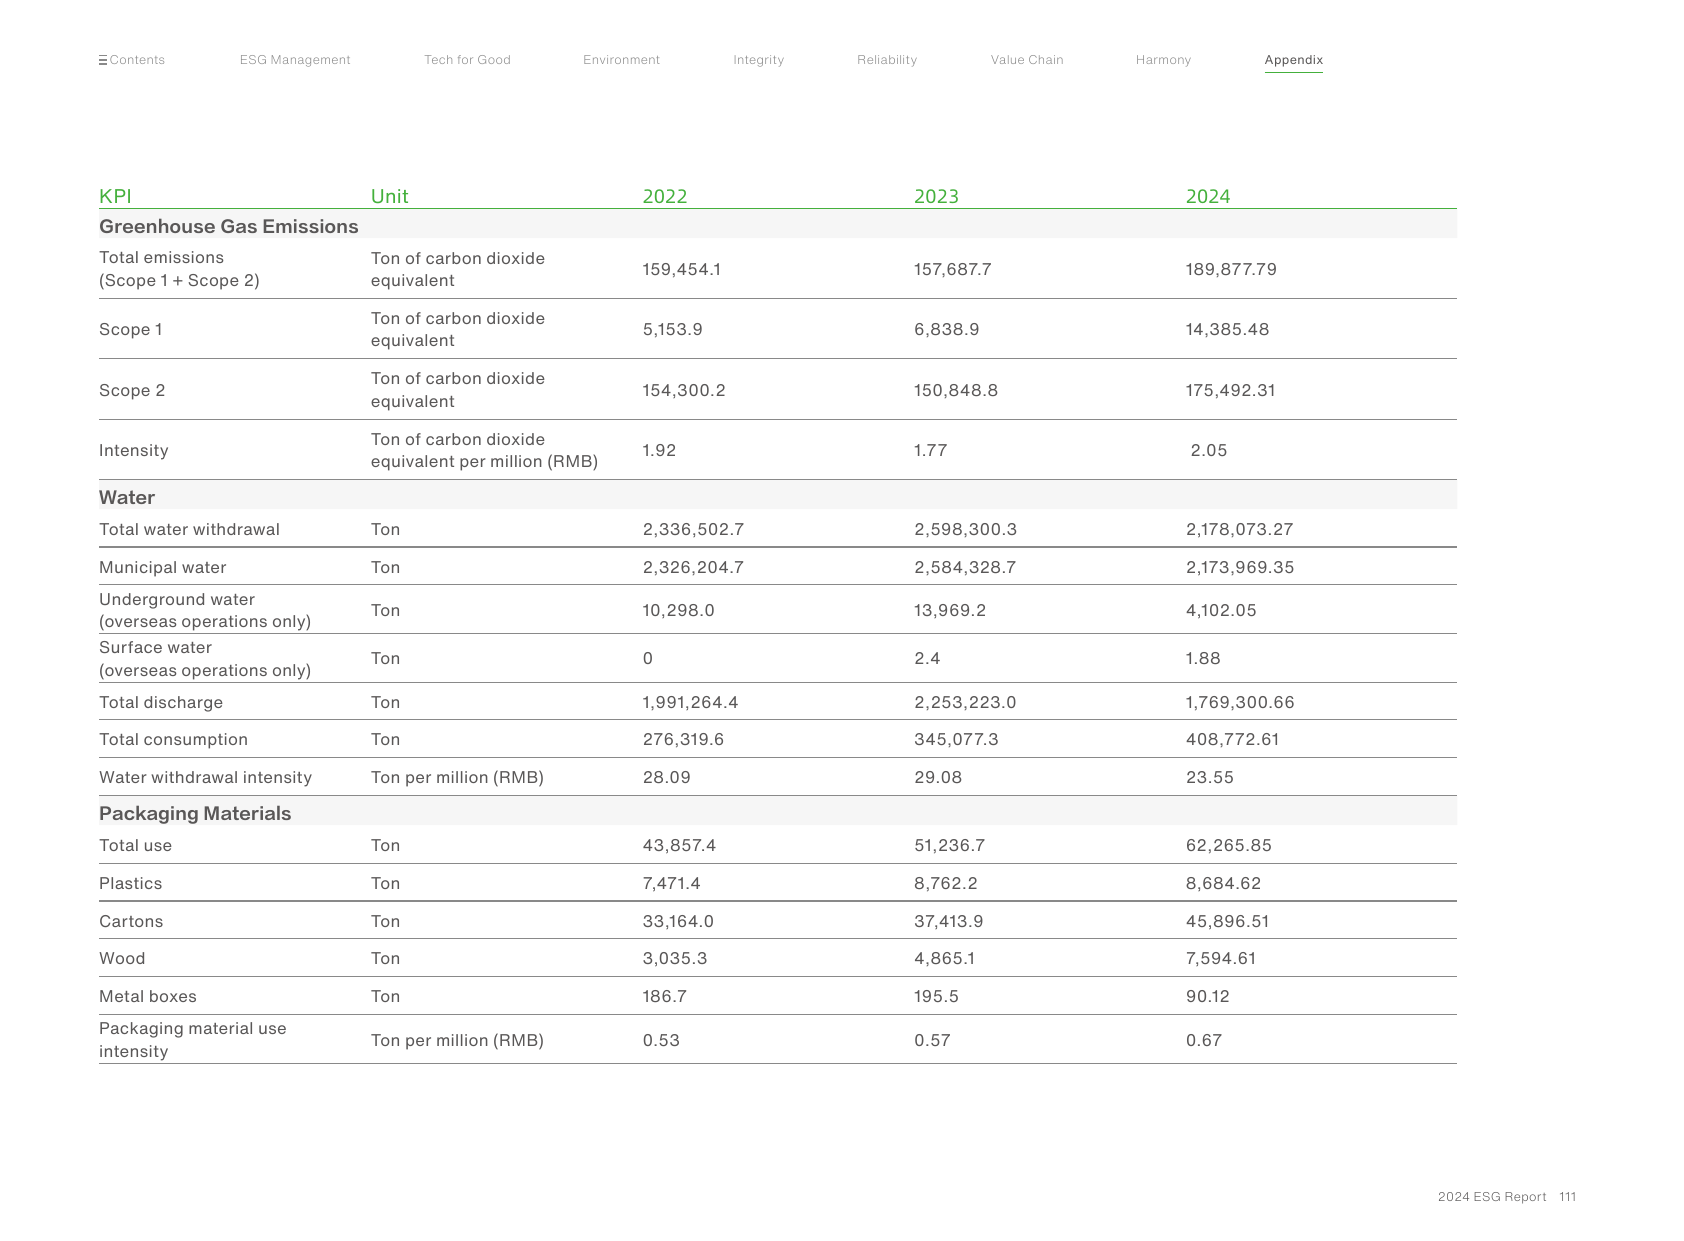The image size is (1684, 1241).
Task: Click Total water withdrawal label
Action: coord(189,529)
